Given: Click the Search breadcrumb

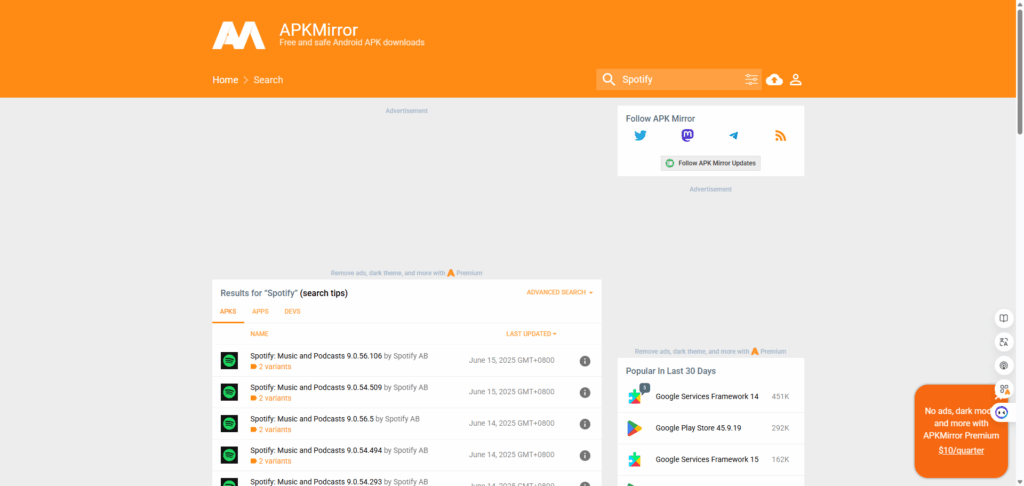Looking at the screenshot, I should (x=268, y=80).
